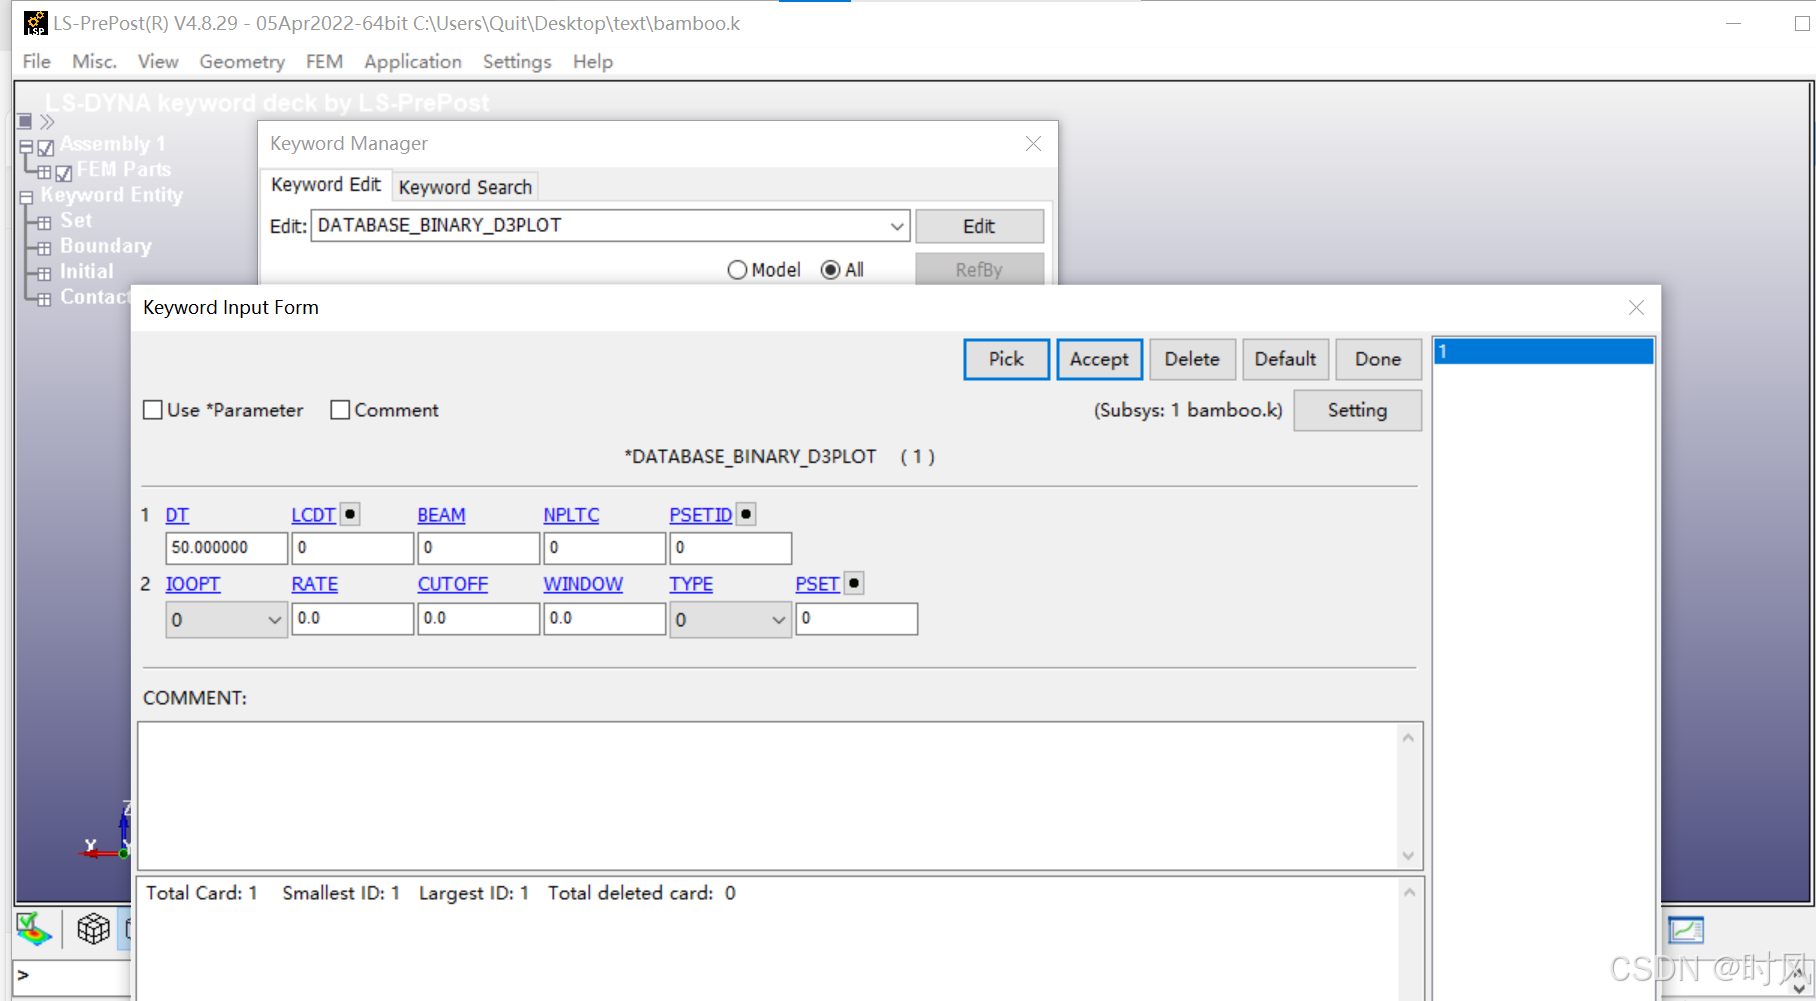Image resolution: width=1816 pixels, height=1001 pixels.
Task: Open the Misc. menu
Action: point(94,62)
